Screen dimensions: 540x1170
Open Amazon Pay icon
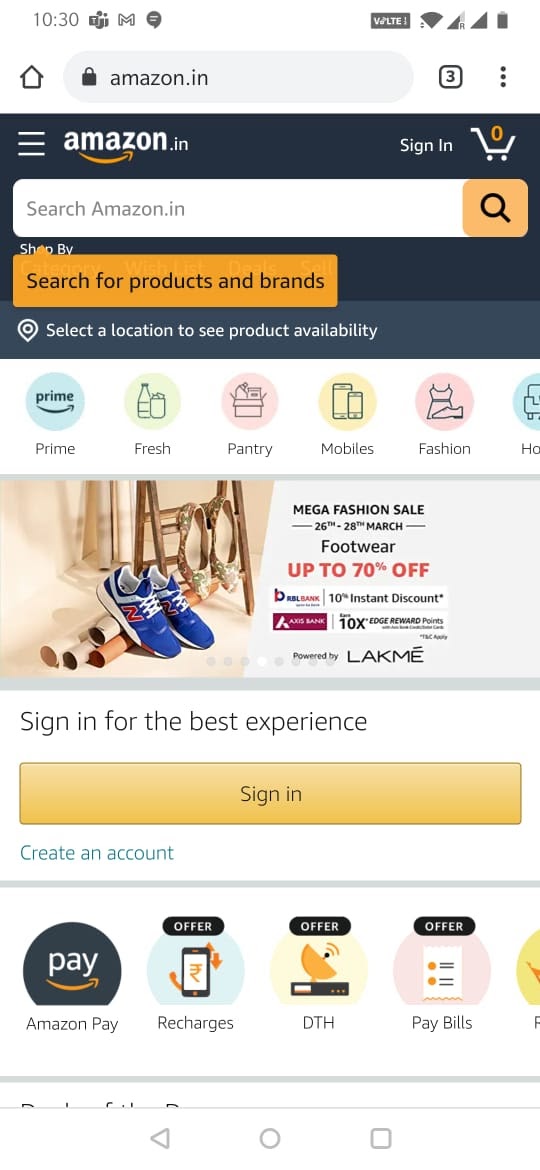[x=72, y=964]
